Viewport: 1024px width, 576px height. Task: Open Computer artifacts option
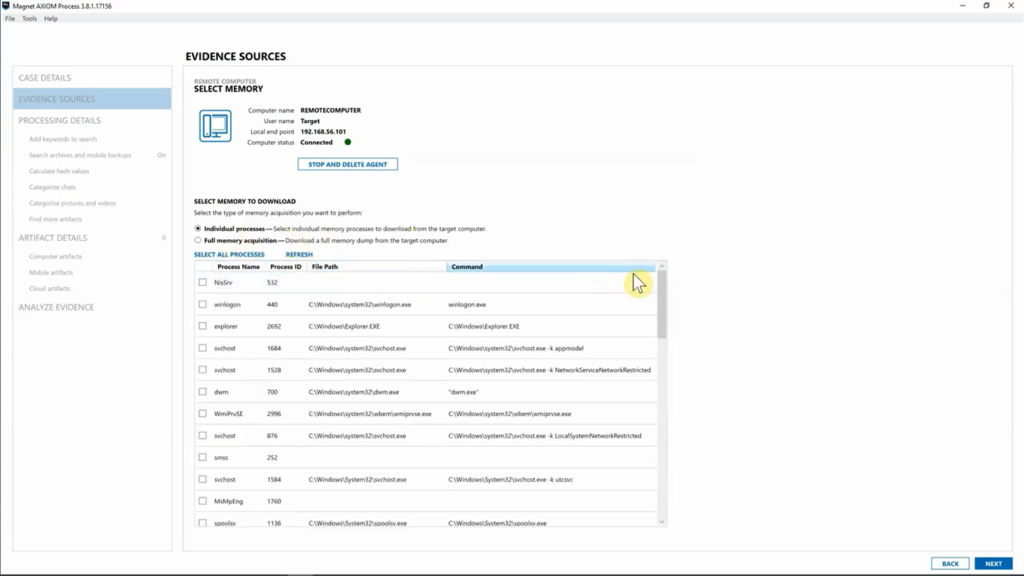[x=56, y=257]
